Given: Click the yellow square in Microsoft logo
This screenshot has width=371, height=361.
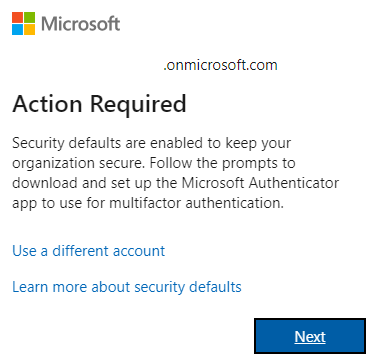Looking at the screenshot, I should click(x=29, y=30).
